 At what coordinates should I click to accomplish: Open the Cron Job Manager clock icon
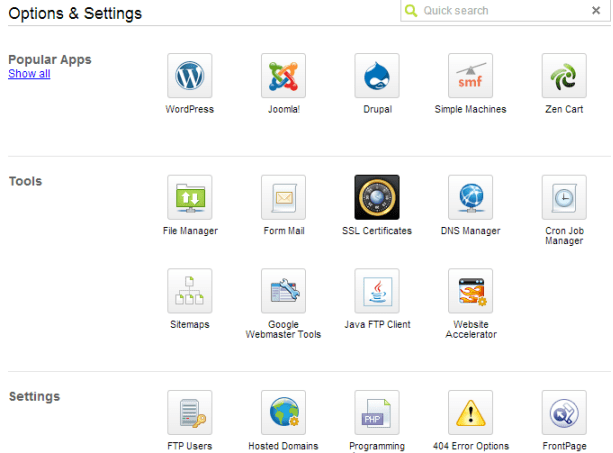pos(564,197)
